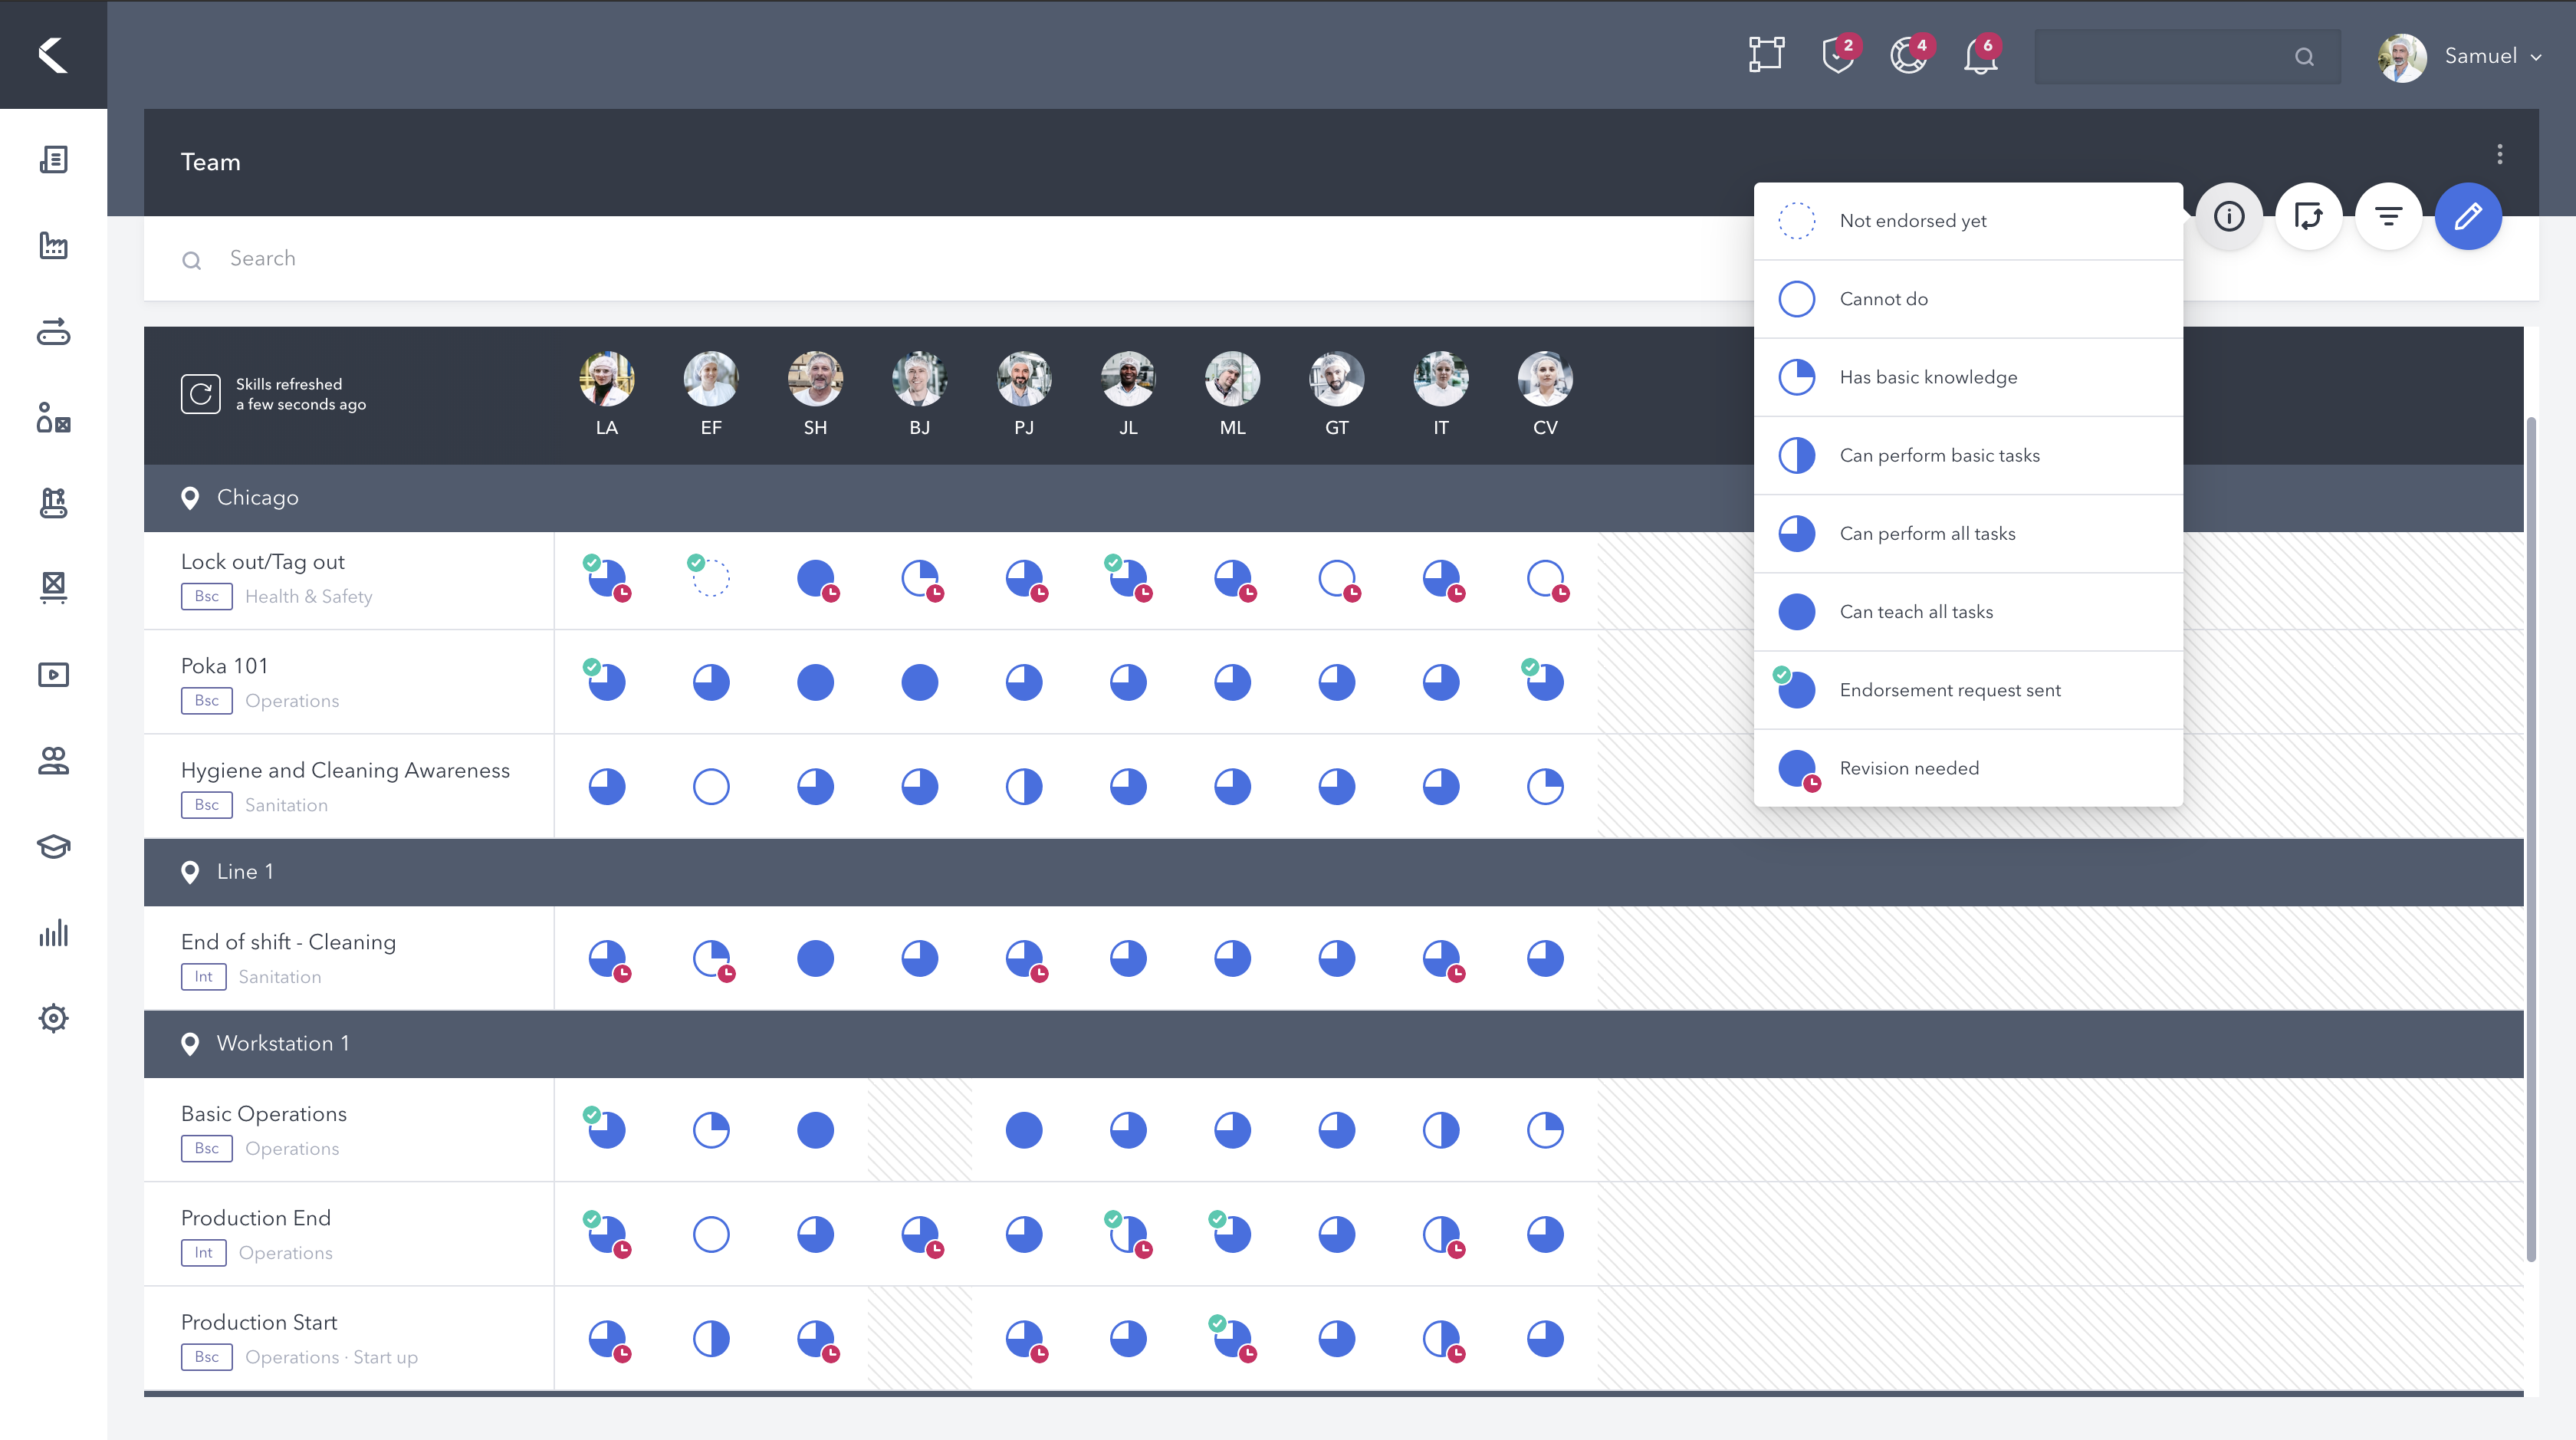This screenshot has width=2576, height=1440.
Task: Click the vertical scrollbar on the right
Action: pos(2531,840)
